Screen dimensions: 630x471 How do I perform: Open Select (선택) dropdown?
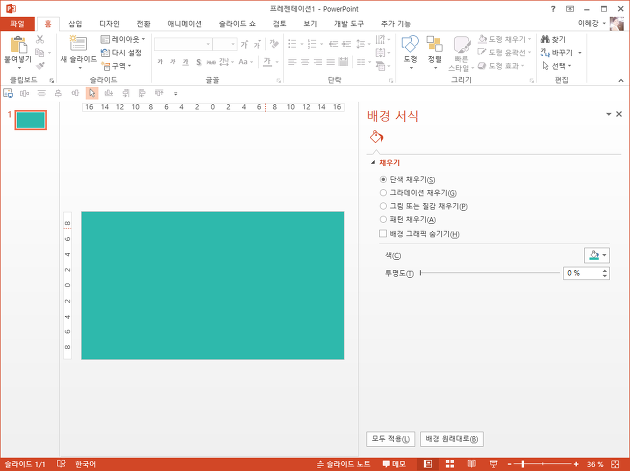coord(556,66)
